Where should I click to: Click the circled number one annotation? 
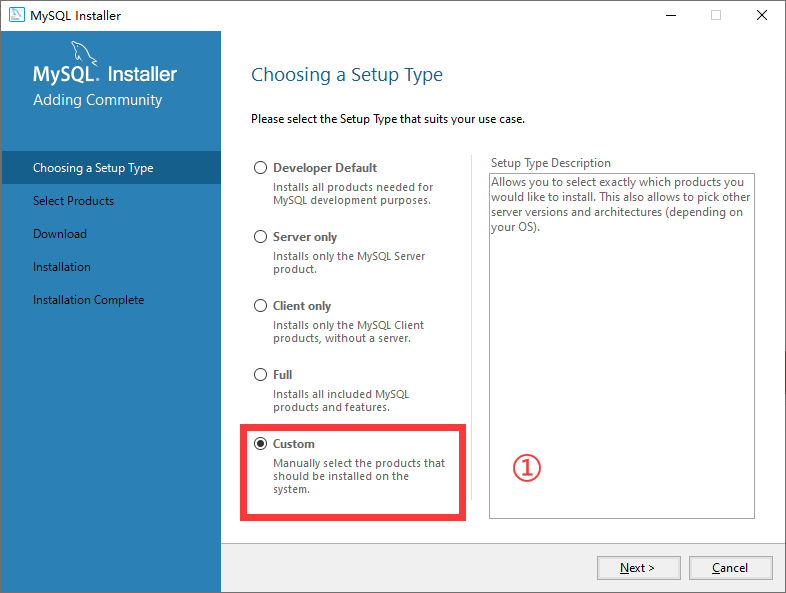click(x=526, y=468)
